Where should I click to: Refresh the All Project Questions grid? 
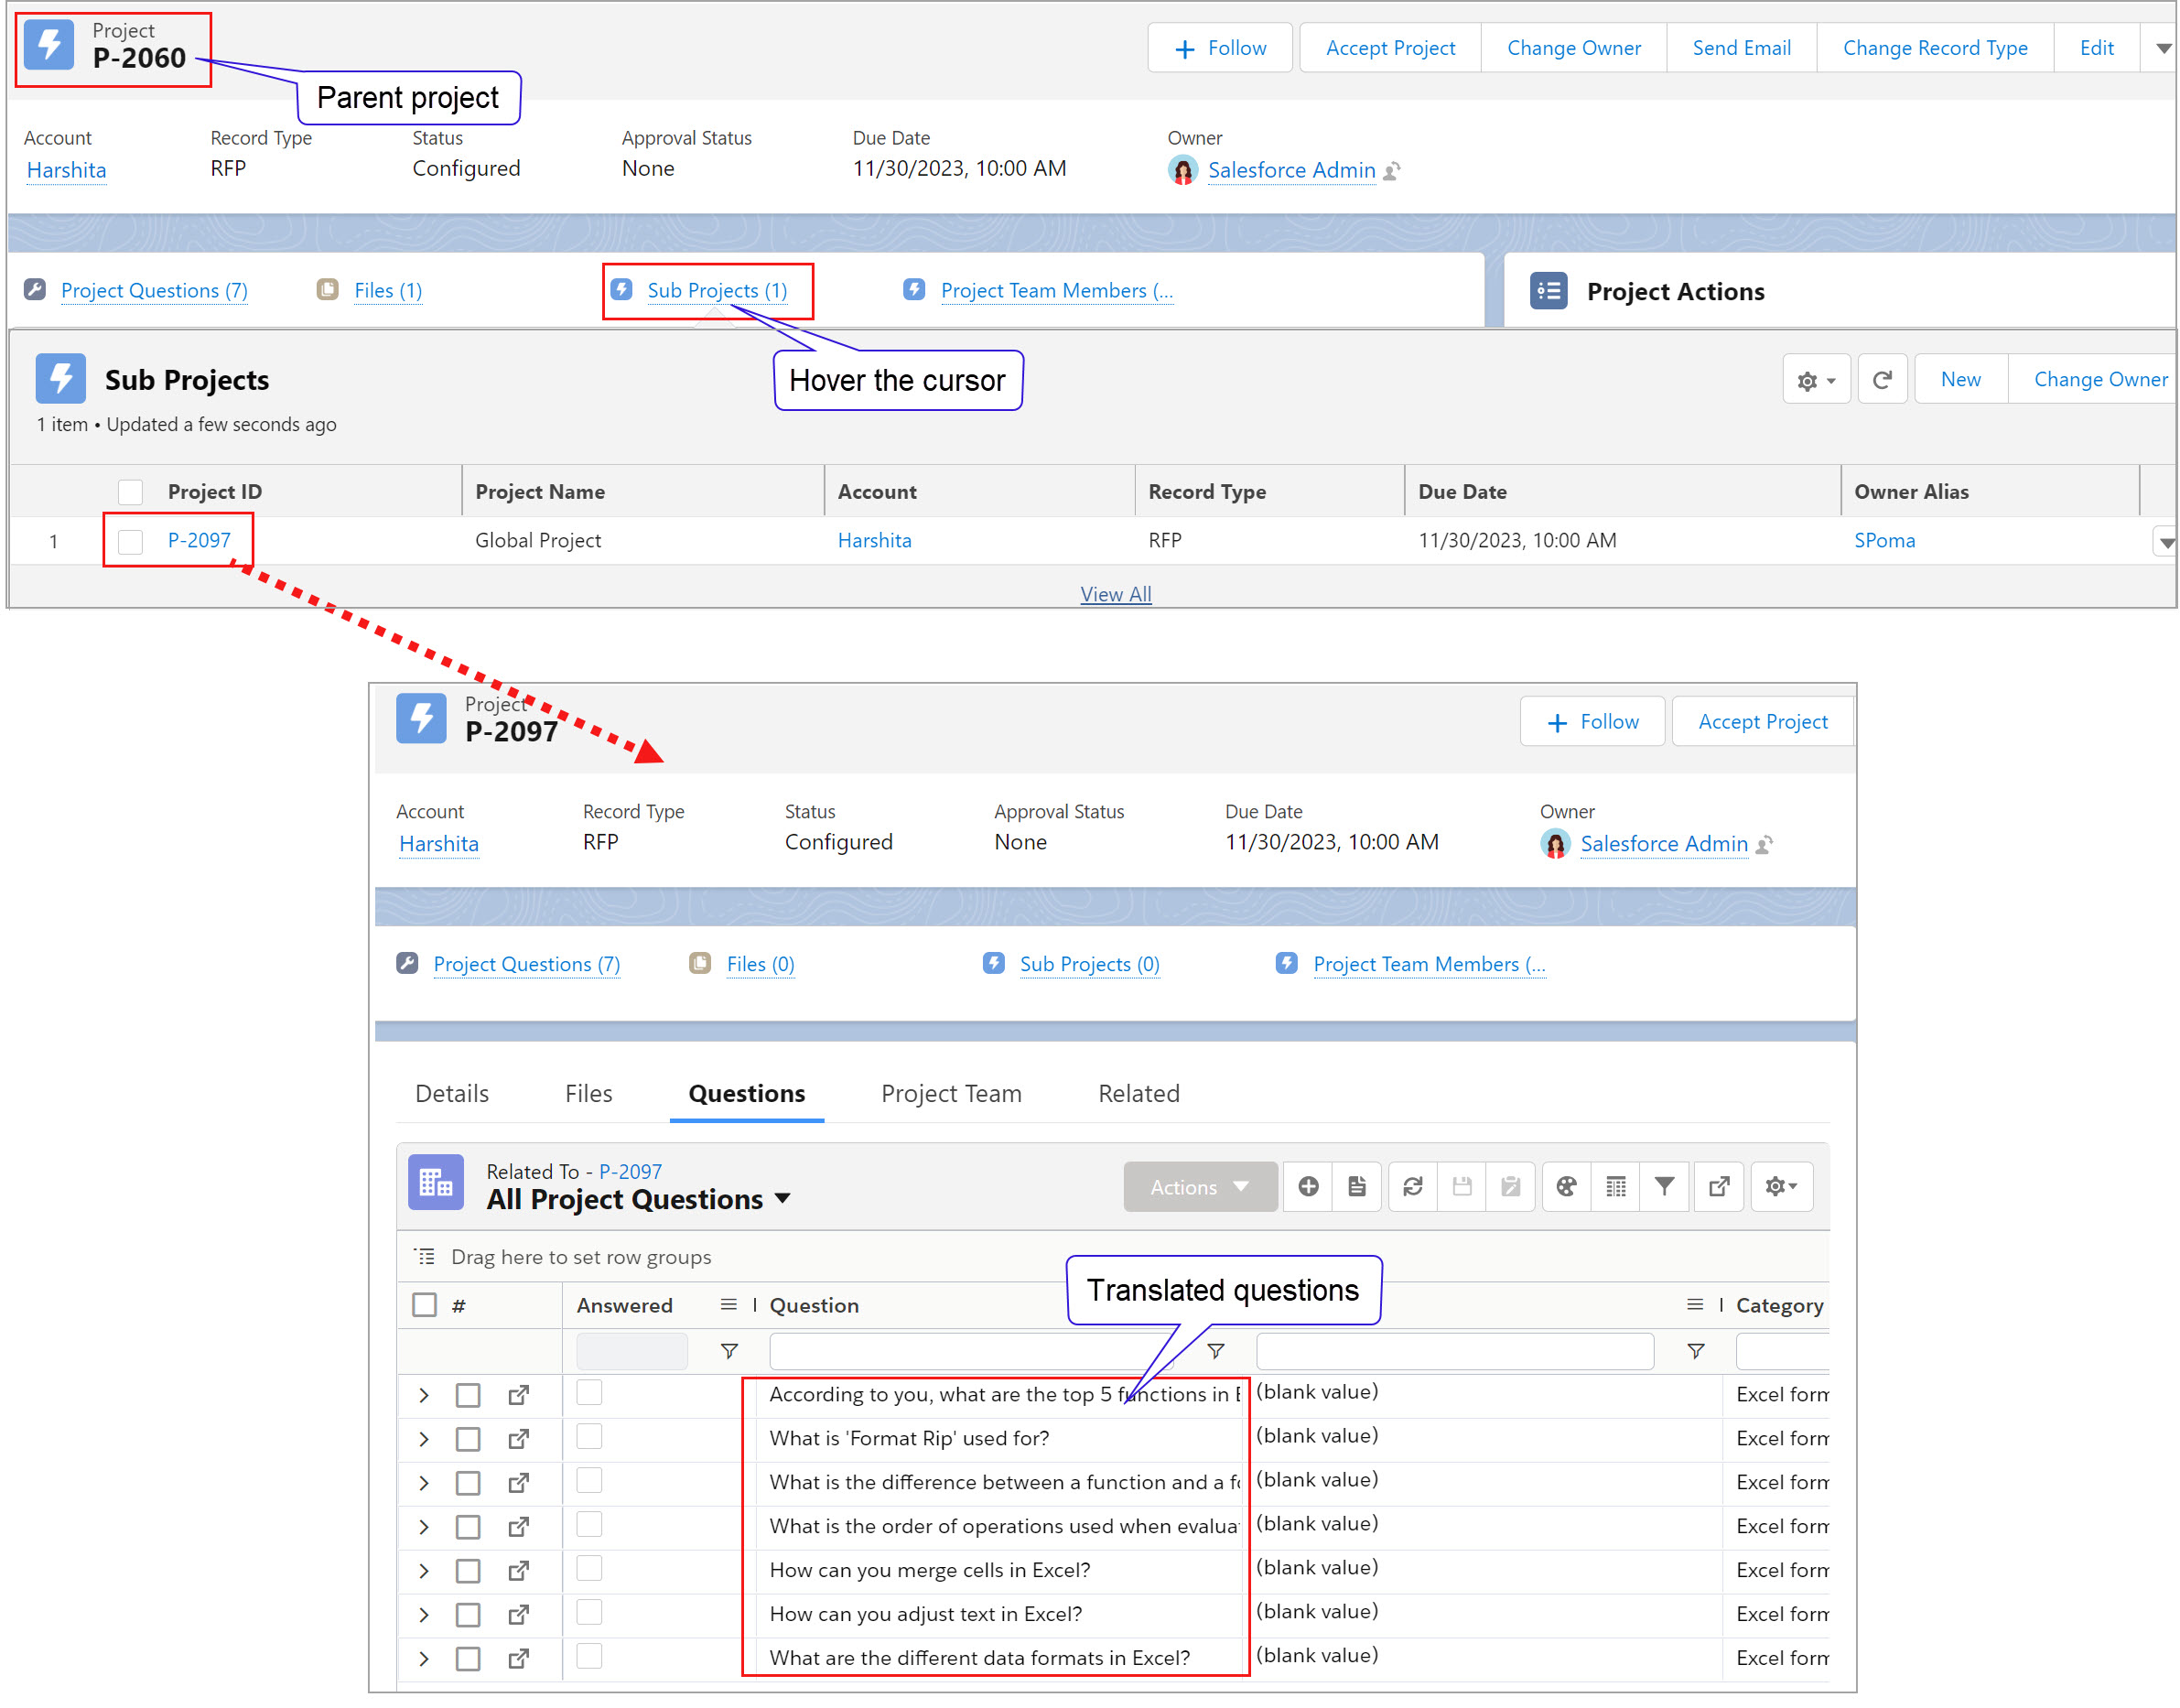click(x=1412, y=1187)
